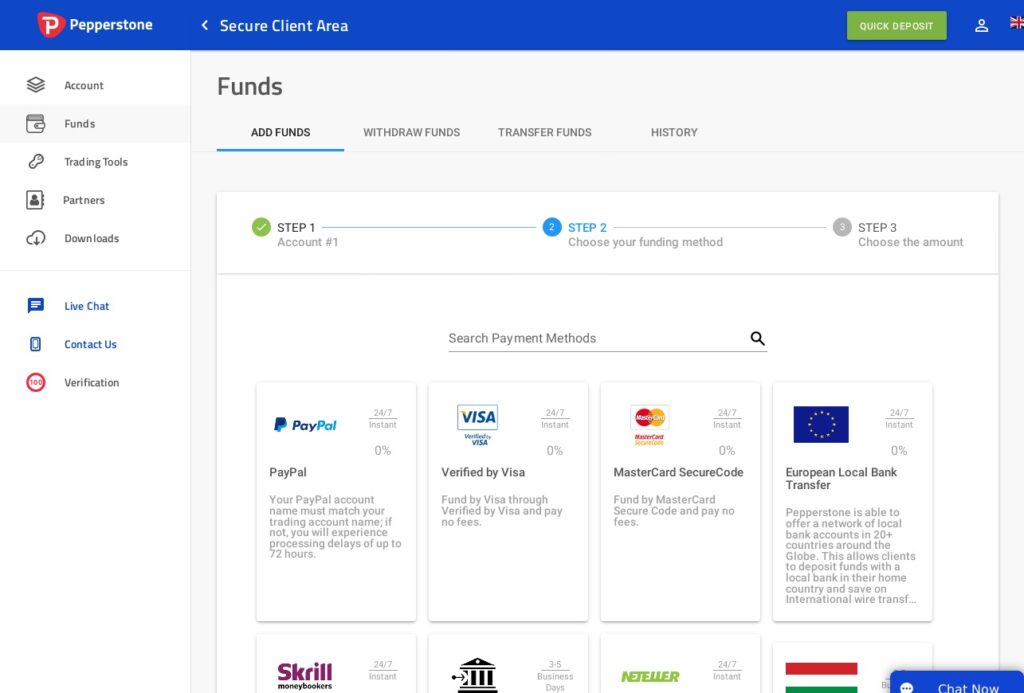Click the Secure Client Area title
The image size is (1024, 693).
click(283, 25)
